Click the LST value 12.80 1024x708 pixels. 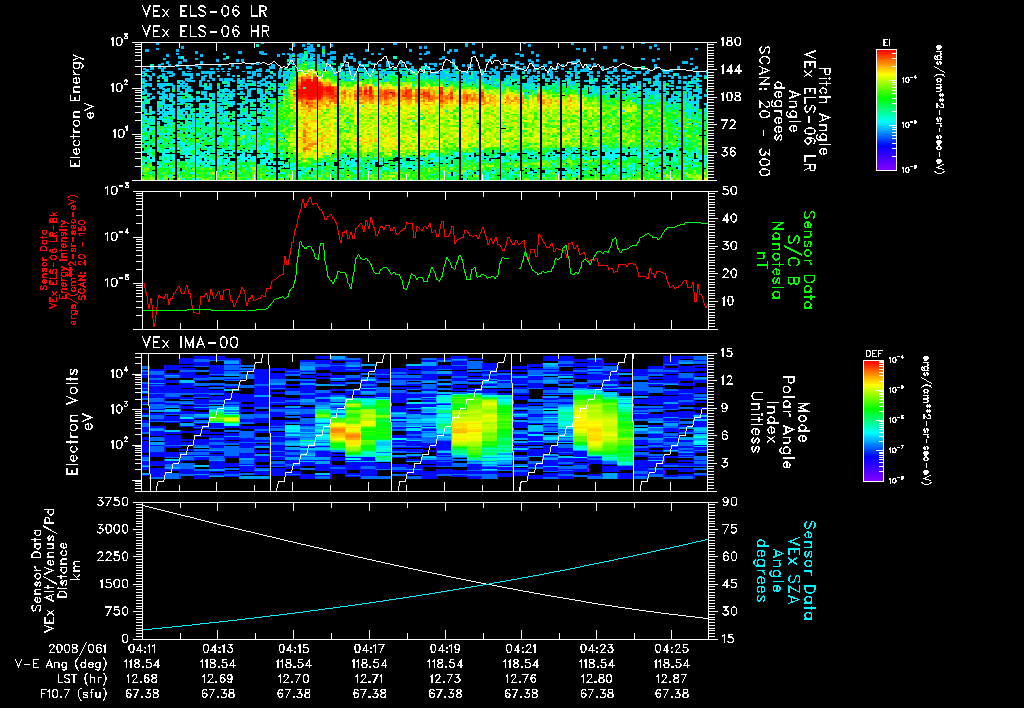596,679
